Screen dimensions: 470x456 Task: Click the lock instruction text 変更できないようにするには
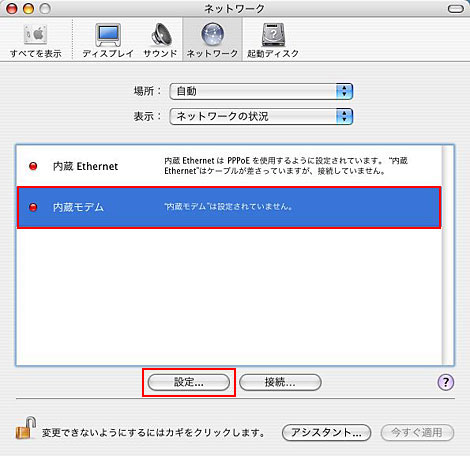(153, 433)
